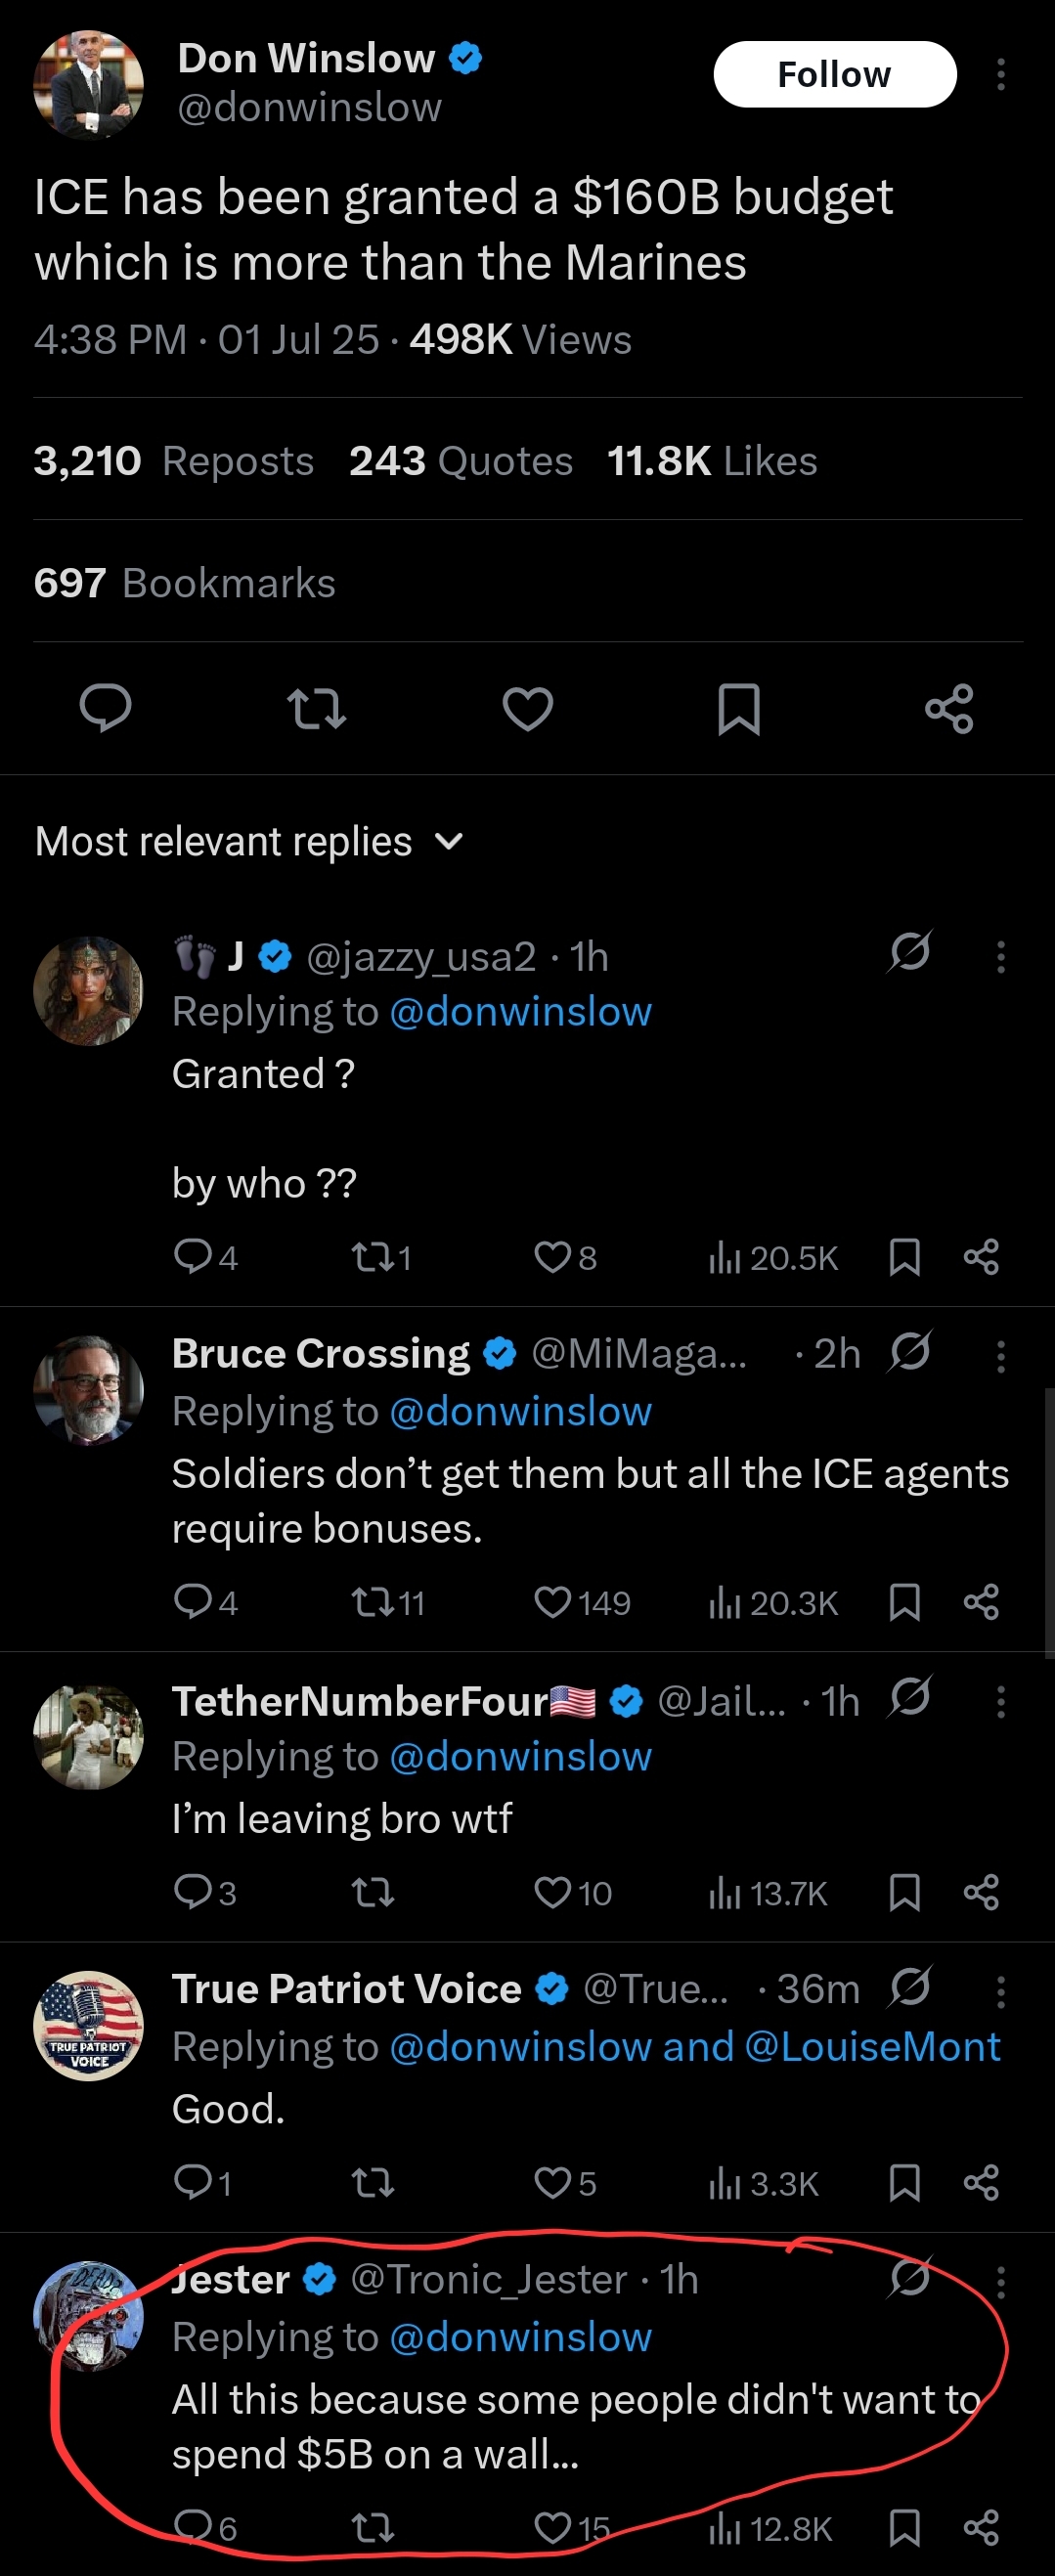
Task: Open Don Winslow's profile picture
Action: (x=89, y=84)
